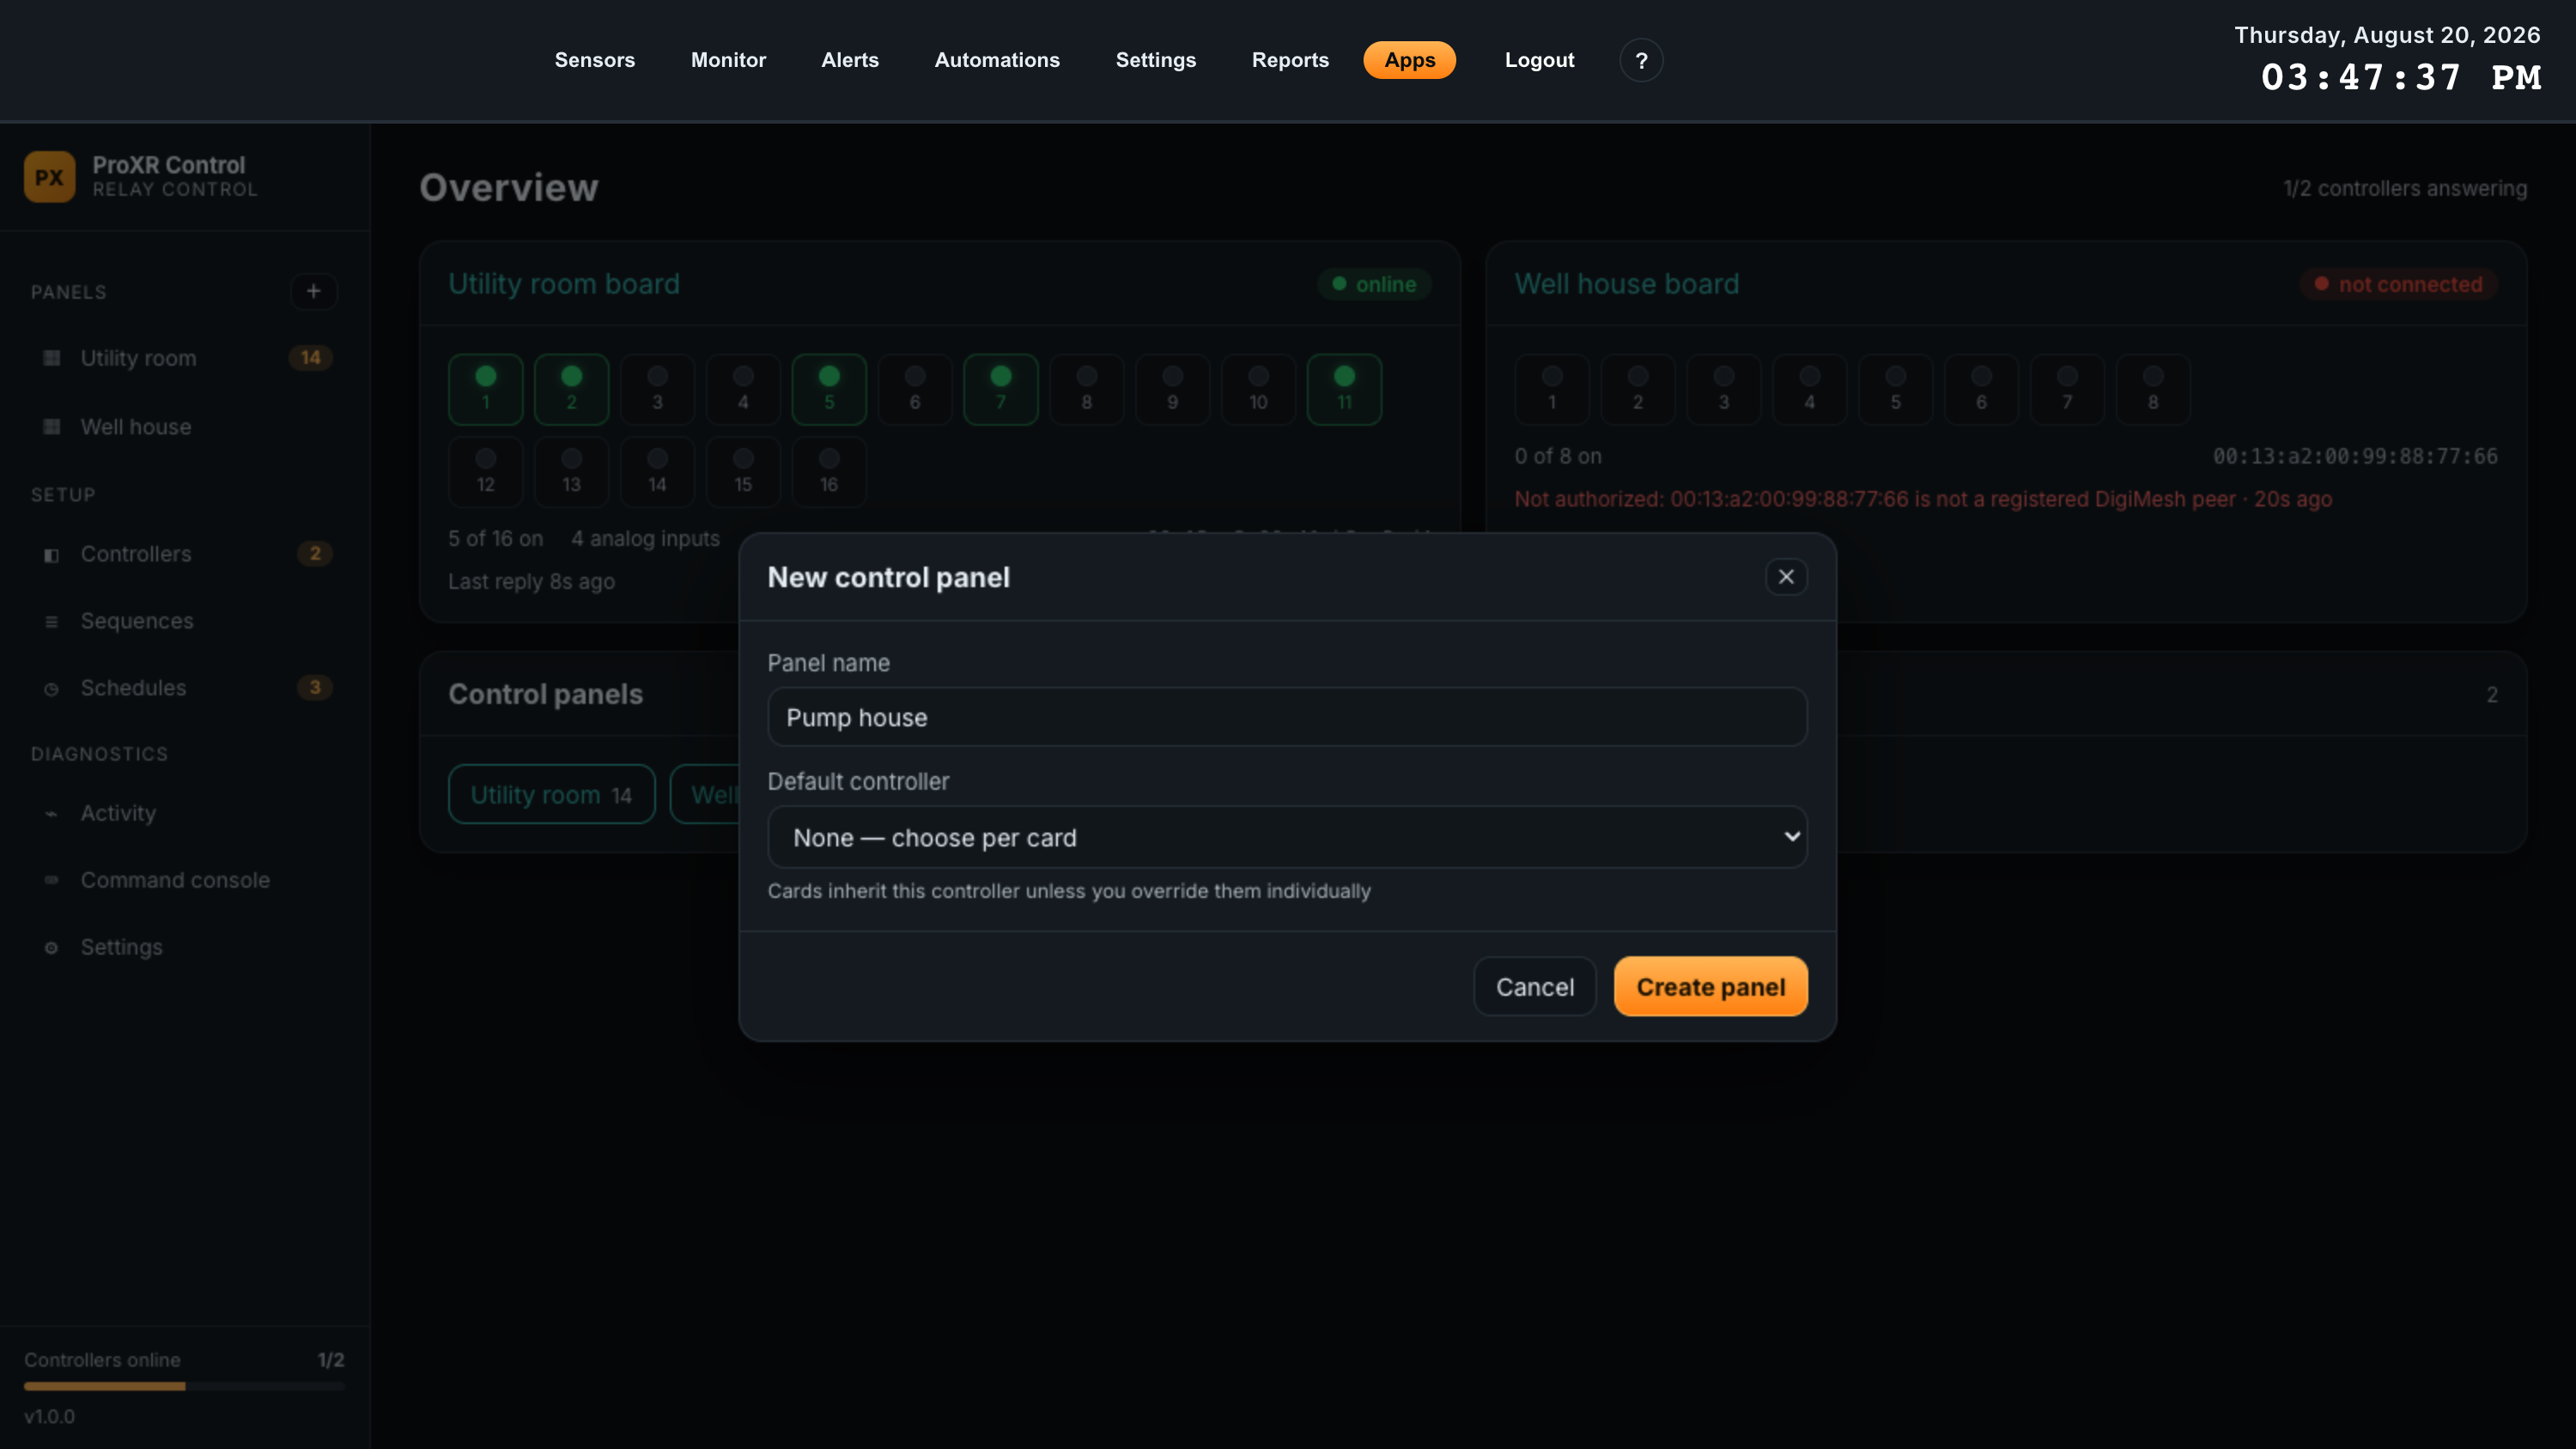Click the Create panel button
This screenshot has height=1449, width=2576.
tap(1710, 987)
